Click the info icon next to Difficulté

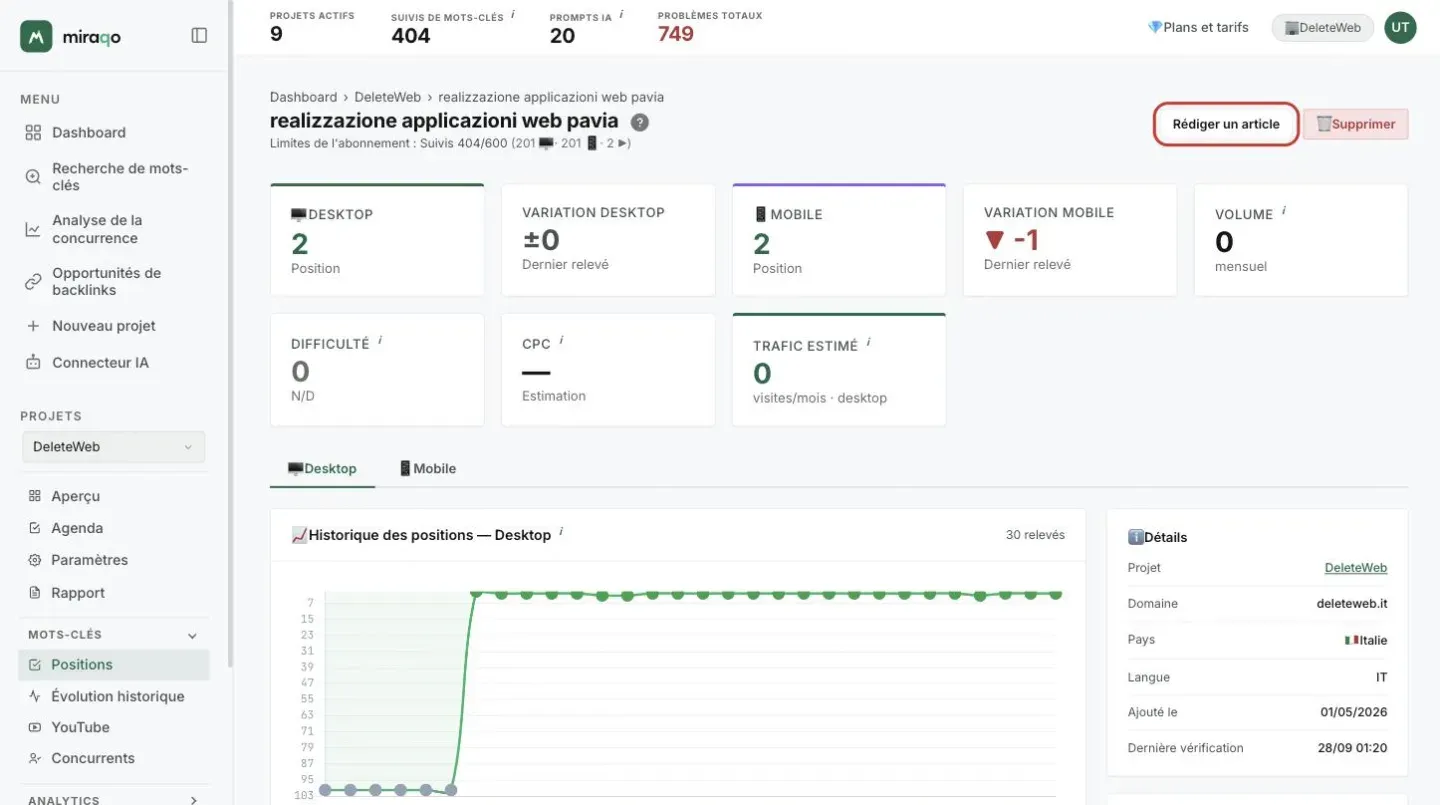pos(380,341)
